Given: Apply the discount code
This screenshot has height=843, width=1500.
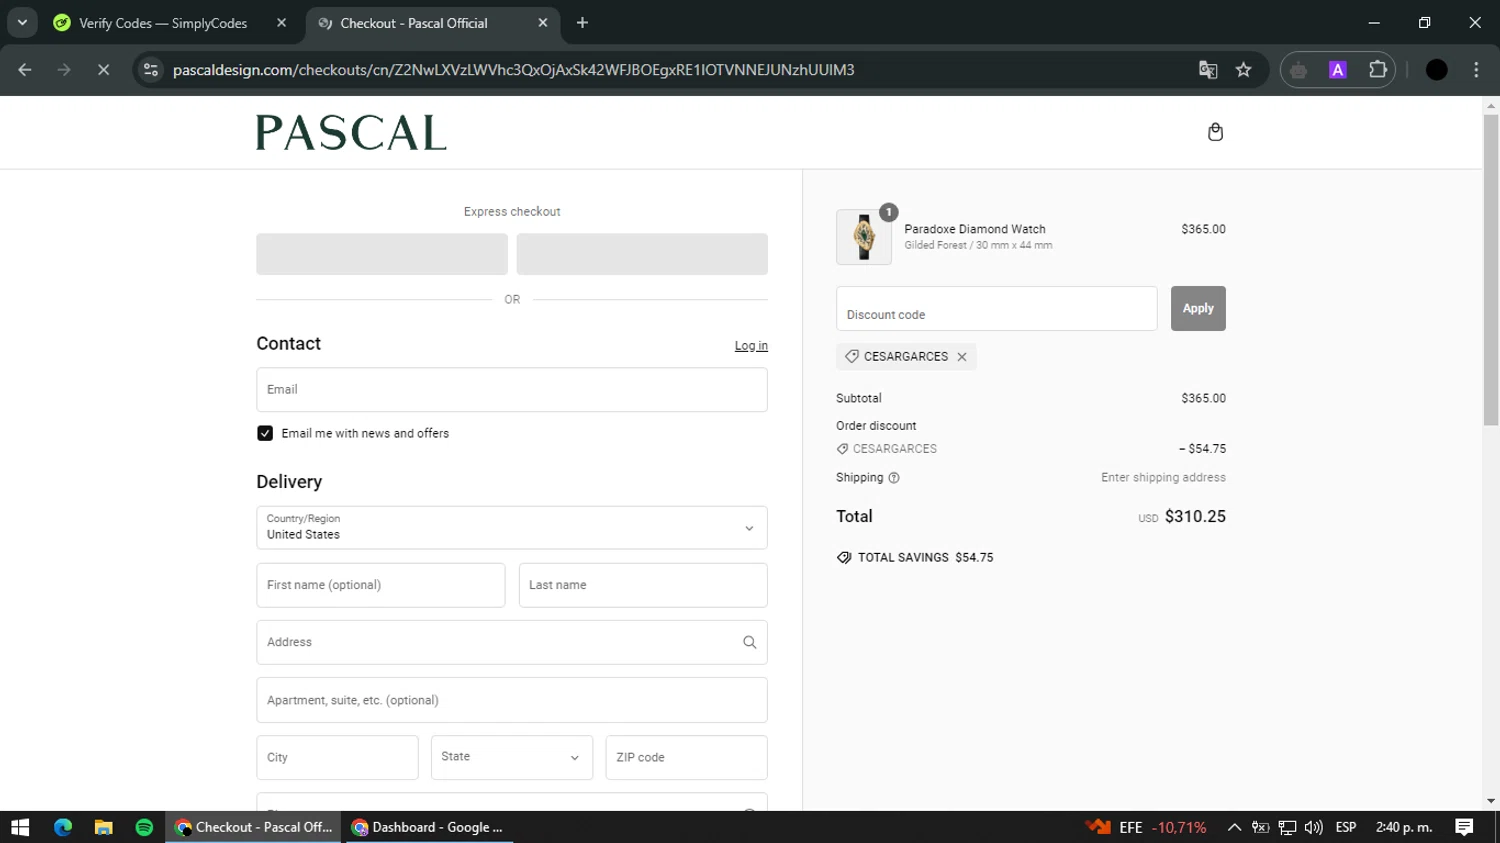Looking at the screenshot, I should point(1198,308).
